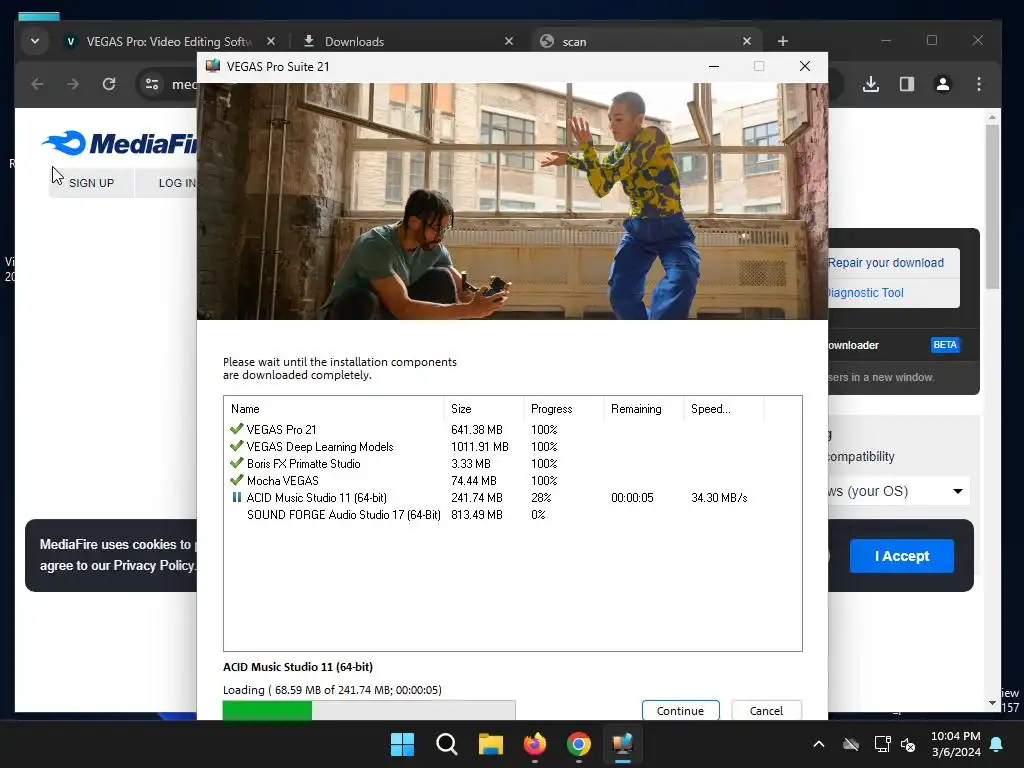This screenshot has height=768, width=1024.
Task: Reload the page in Chrome
Action: coord(109,84)
